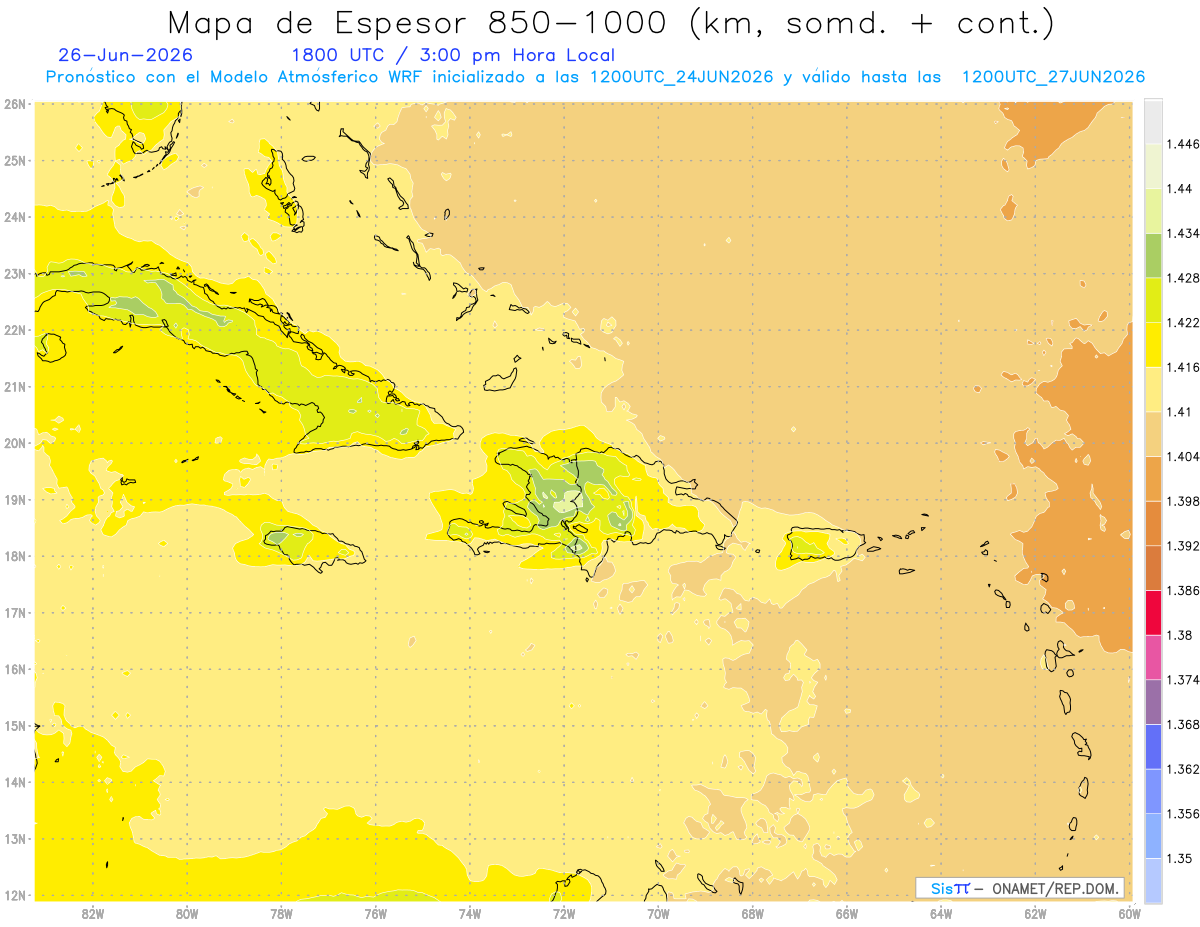Select the green colorbar swatch above 1.428

point(1153,255)
